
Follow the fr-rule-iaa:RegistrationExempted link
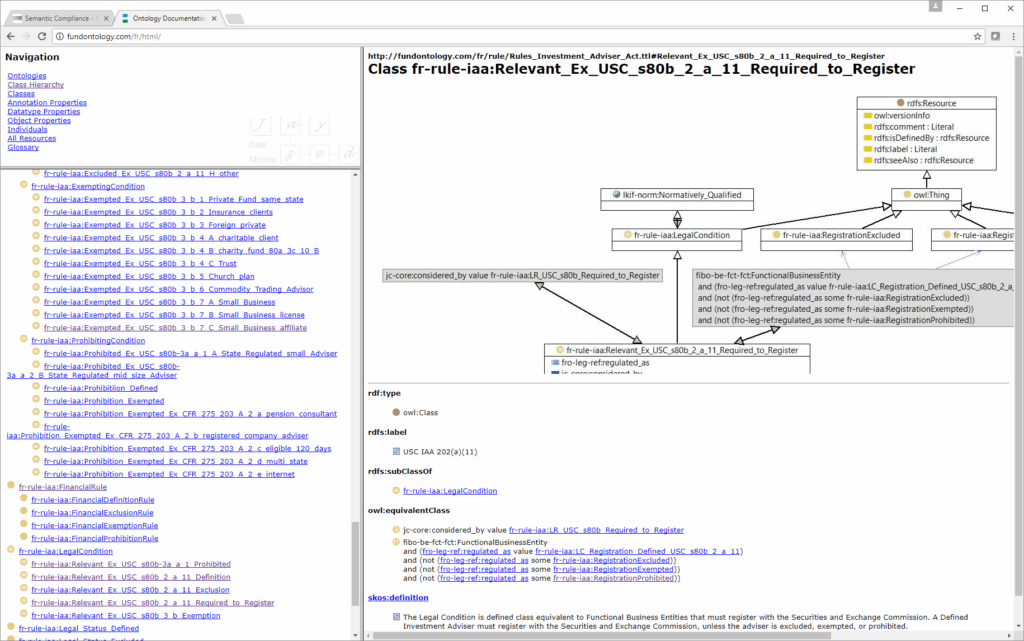click(x=613, y=569)
